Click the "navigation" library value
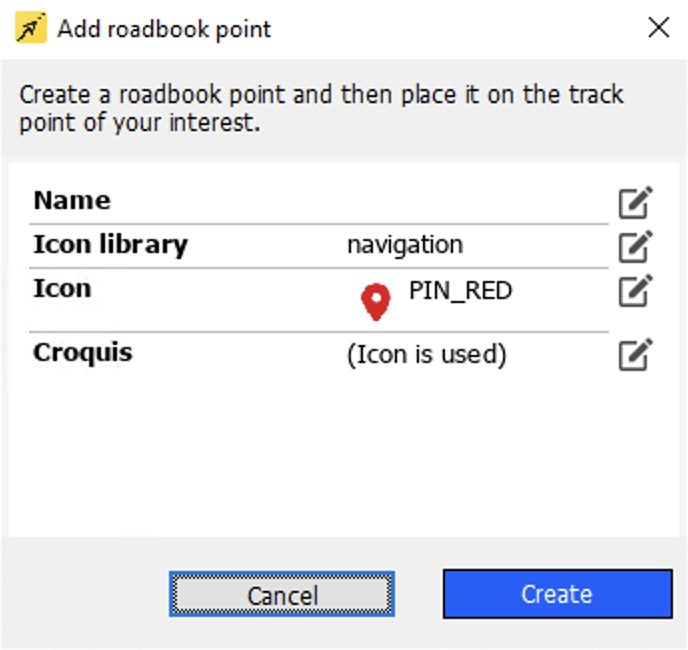 tap(404, 244)
